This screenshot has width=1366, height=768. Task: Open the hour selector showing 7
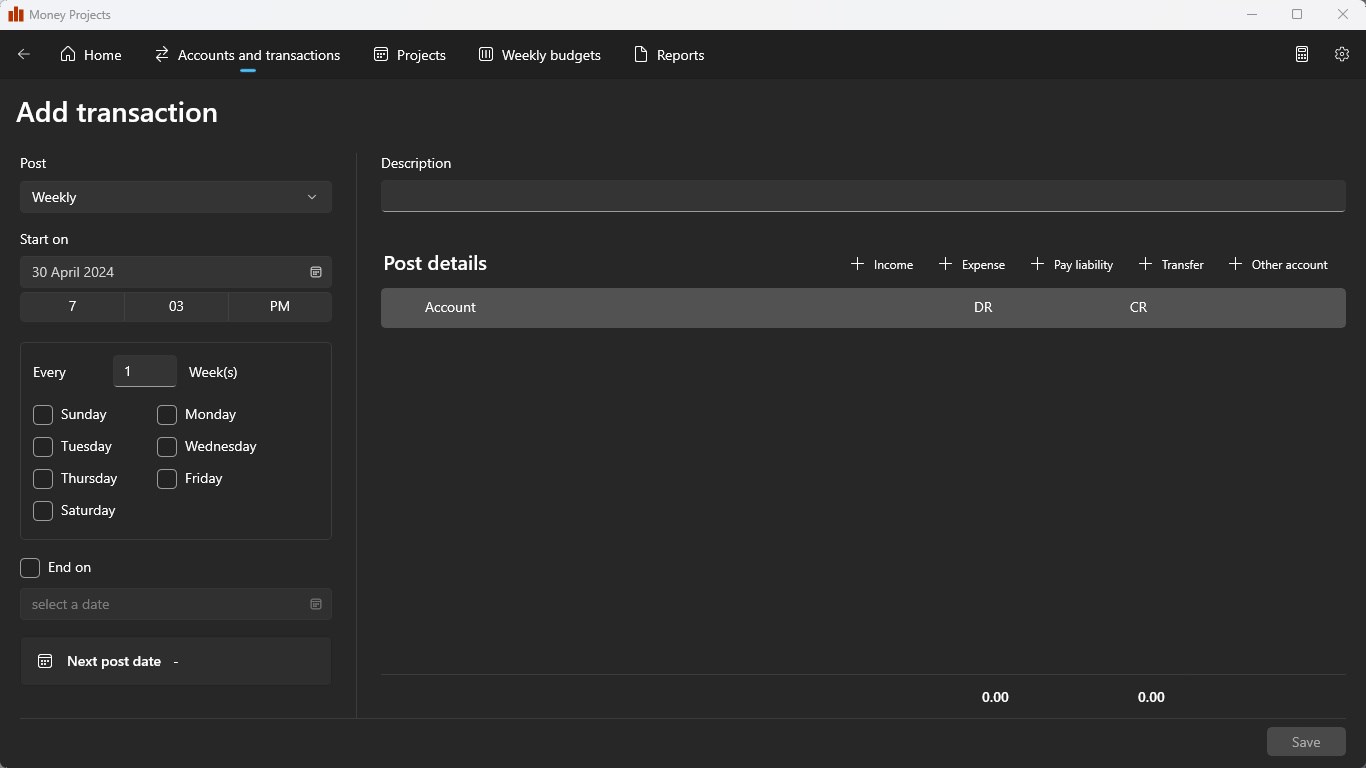coord(72,306)
